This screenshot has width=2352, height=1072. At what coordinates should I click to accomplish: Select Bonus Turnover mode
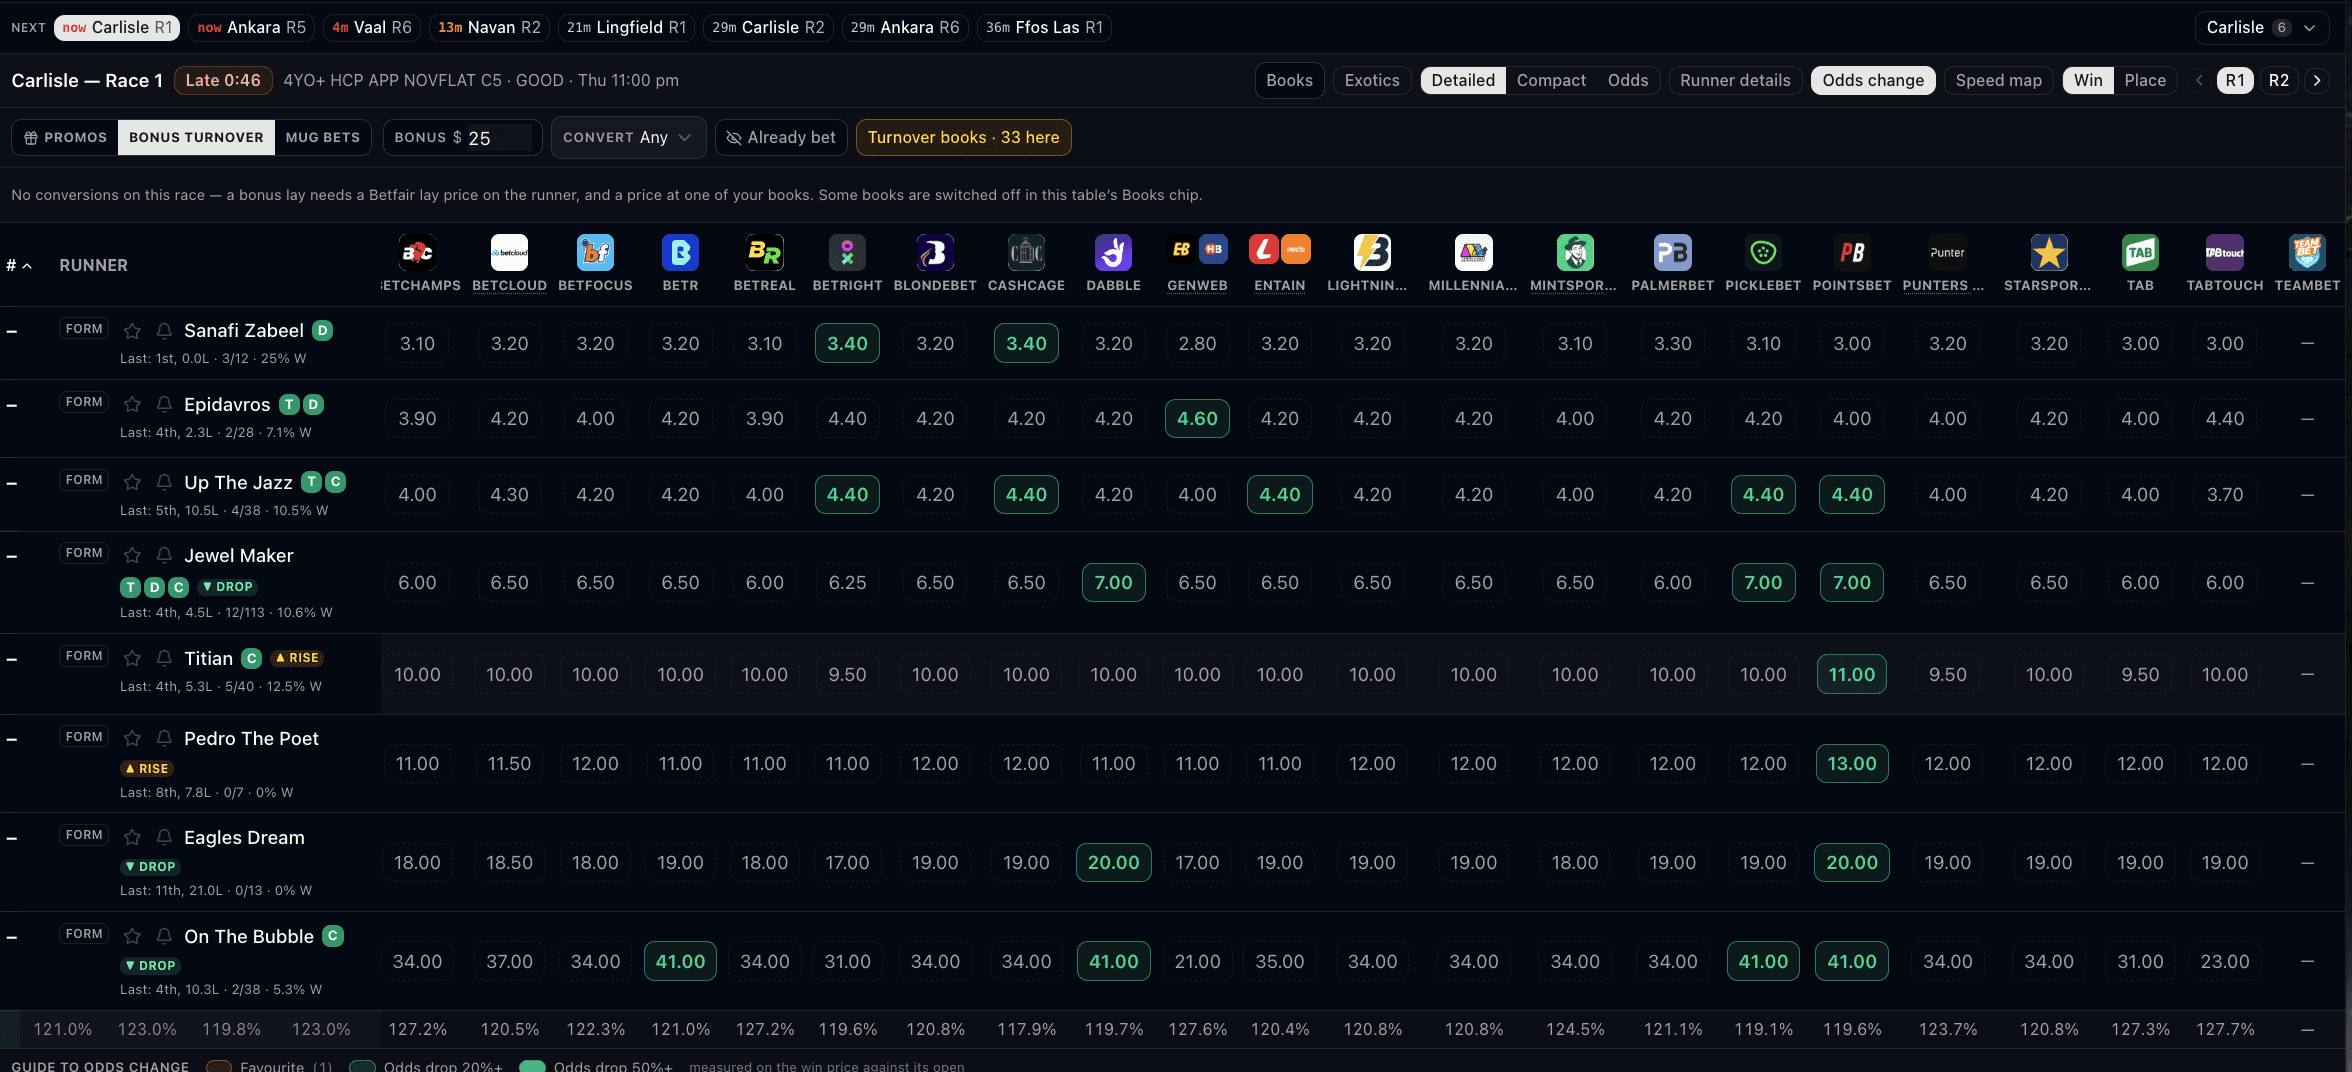coord(196,137)
